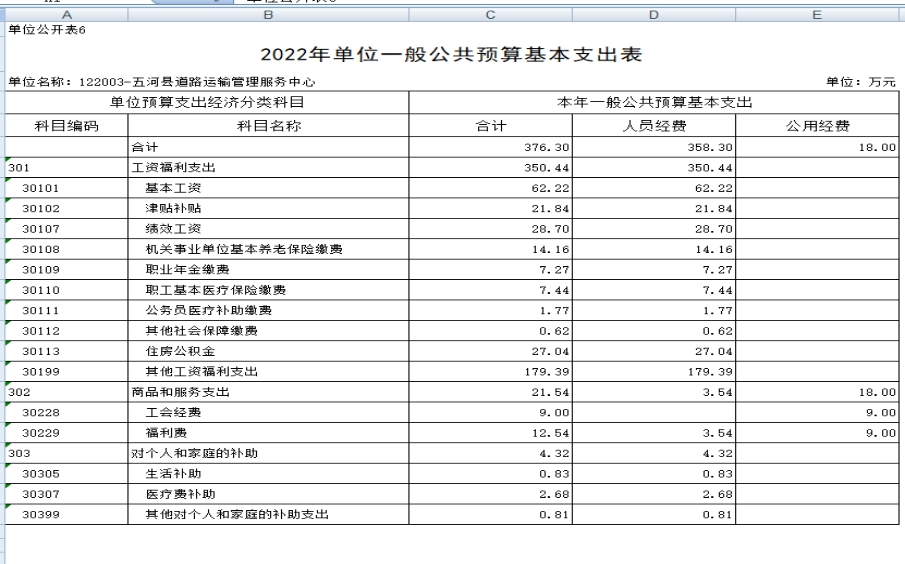Select header cell 本年一般公共预算基本支出
This screenshot has height=564, width=905.
point(654,102)
